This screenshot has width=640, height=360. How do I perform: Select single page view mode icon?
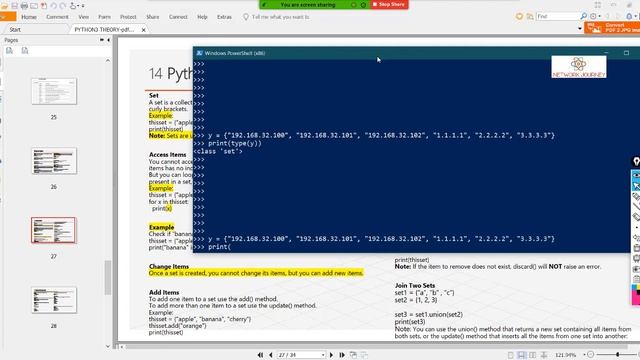coord(511,355)
